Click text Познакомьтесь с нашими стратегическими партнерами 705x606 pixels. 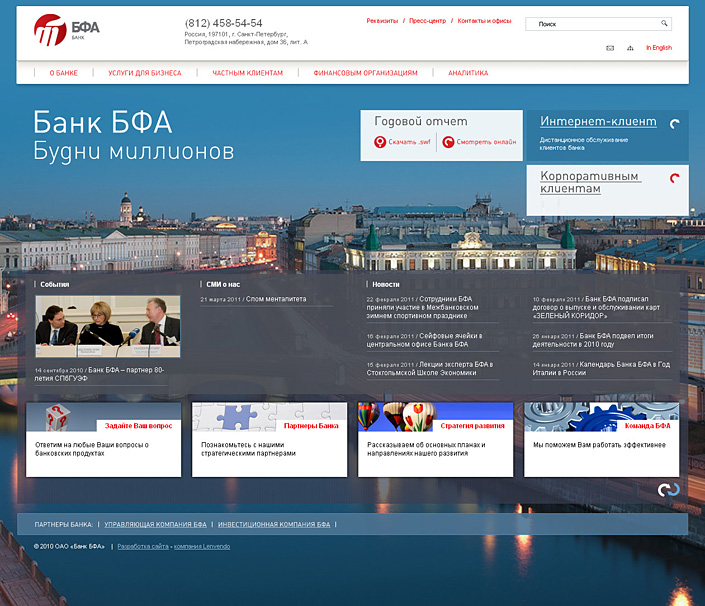point(248,449)
